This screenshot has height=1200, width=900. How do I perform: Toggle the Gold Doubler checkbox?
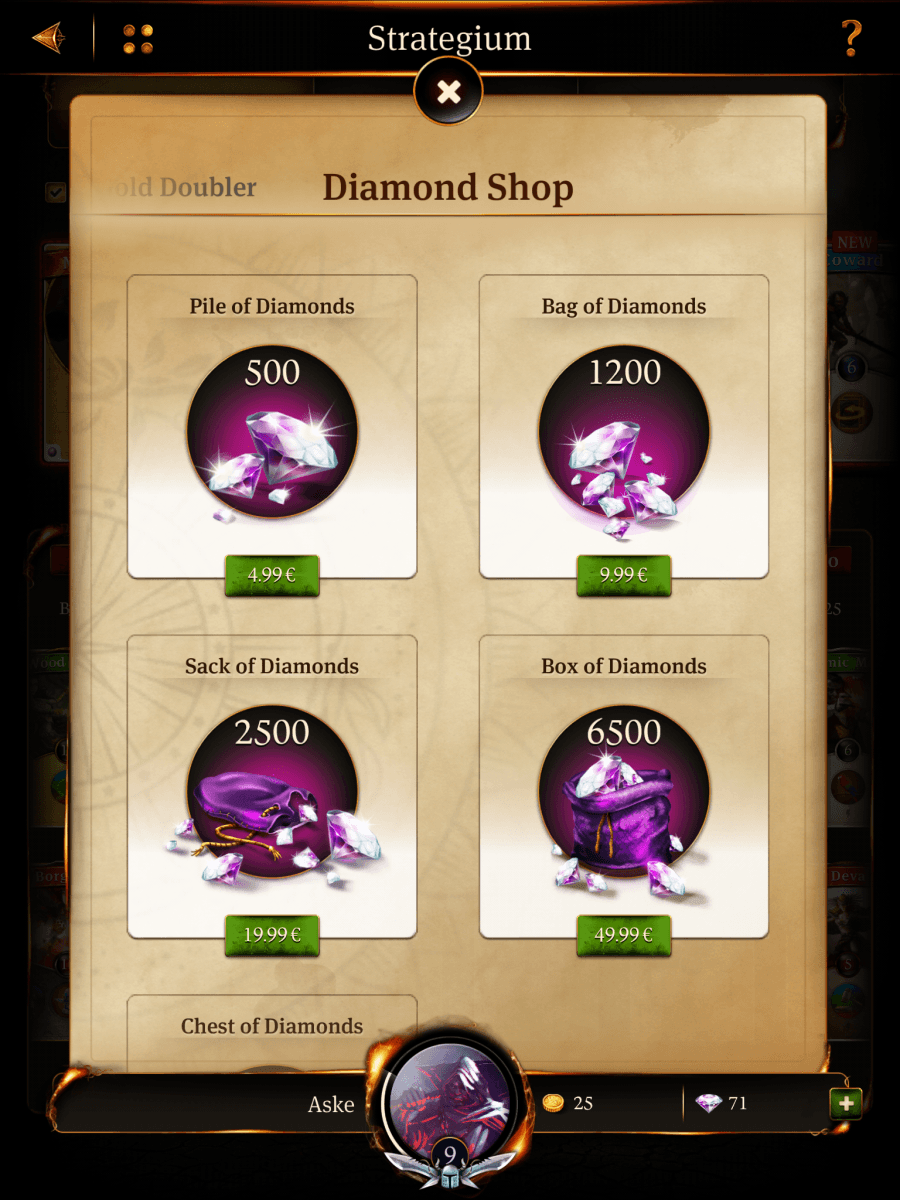tap(55, 191)
